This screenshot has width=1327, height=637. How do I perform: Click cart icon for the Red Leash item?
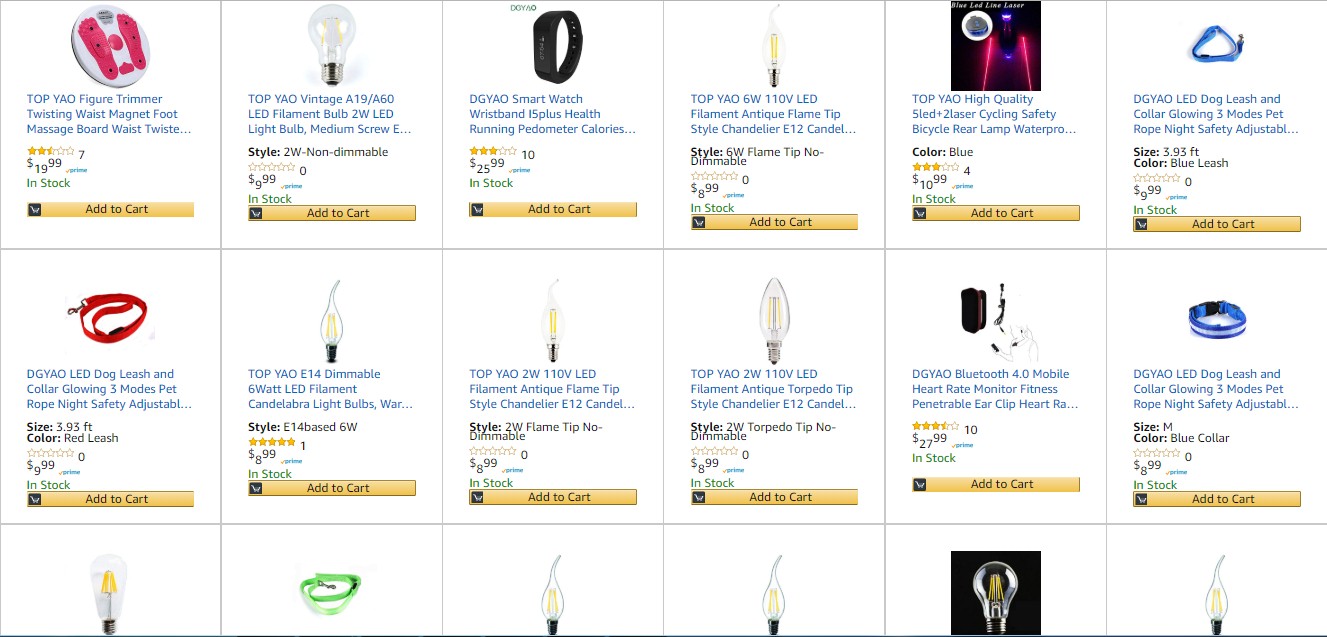click(x=35, y=499)
